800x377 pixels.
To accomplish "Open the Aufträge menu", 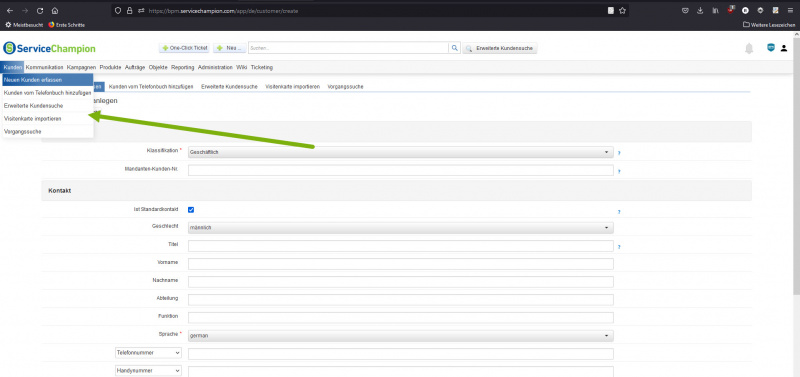I will coord(135,67).
